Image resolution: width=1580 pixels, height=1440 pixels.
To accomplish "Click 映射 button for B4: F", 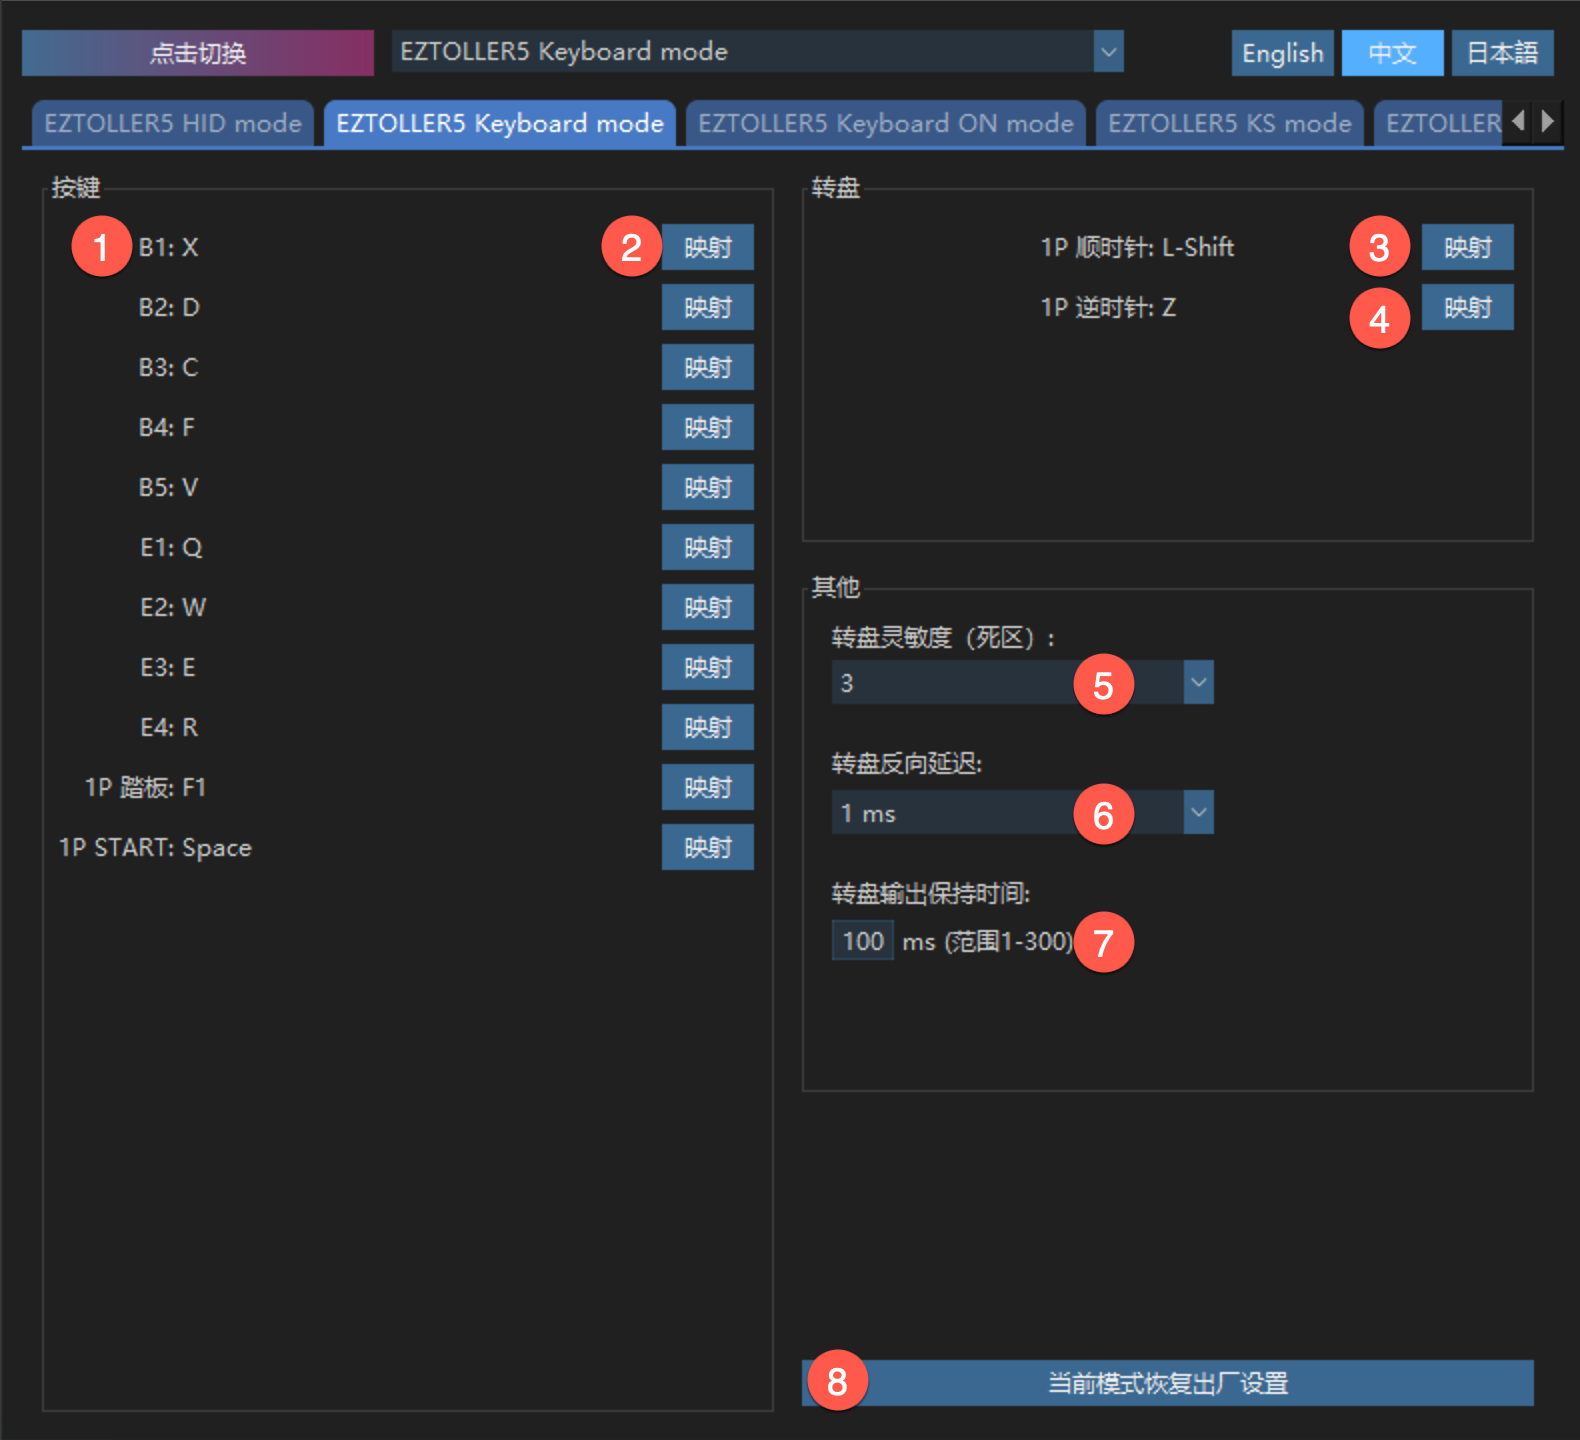I will click(708, 427).
